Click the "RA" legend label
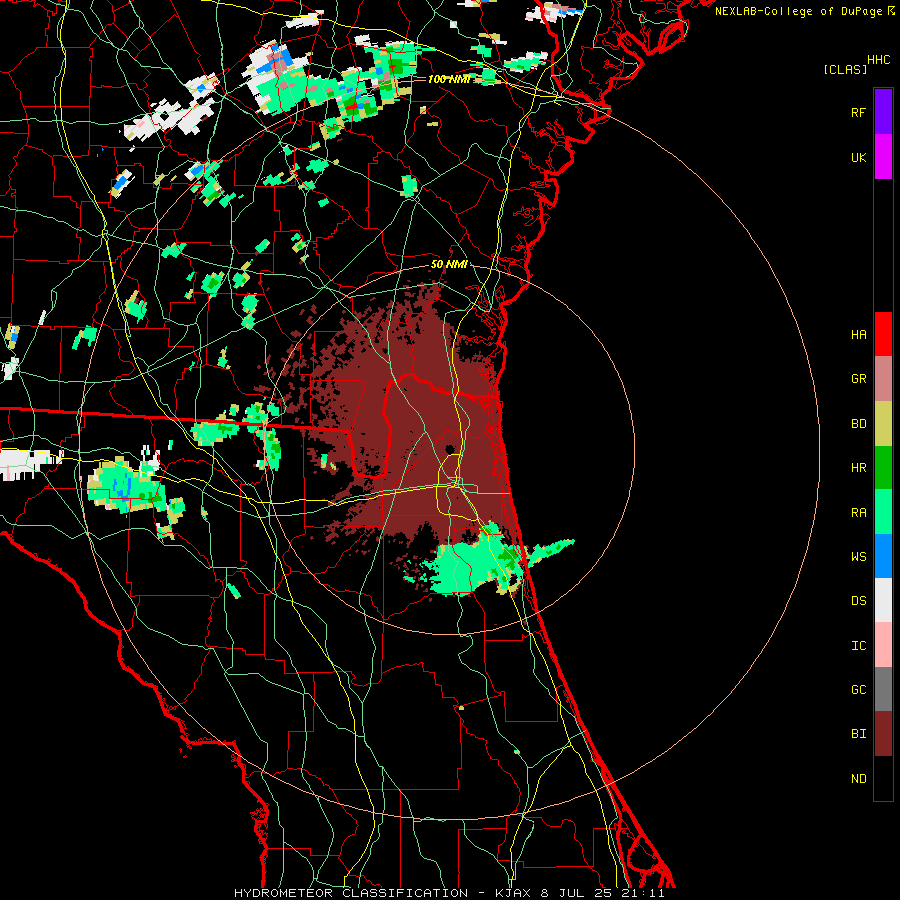Viewport: 900px width, 900px height. [858, 512]
